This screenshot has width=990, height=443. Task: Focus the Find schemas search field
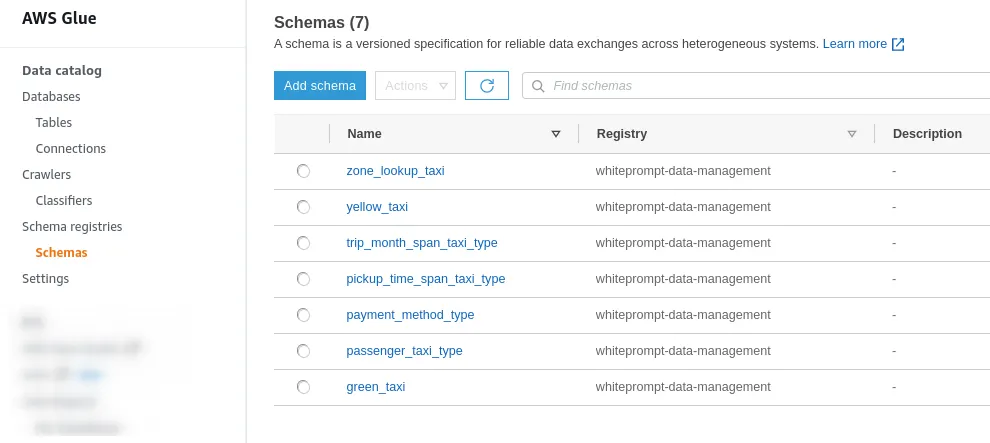click(x=758, y=86)
